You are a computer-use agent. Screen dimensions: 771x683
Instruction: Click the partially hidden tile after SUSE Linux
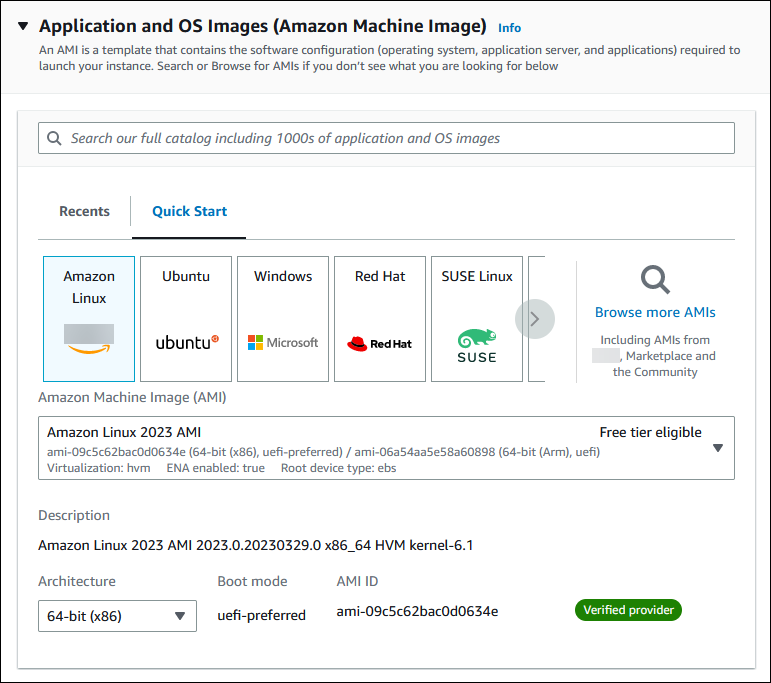pyautogui.click(x=536, y=319)
